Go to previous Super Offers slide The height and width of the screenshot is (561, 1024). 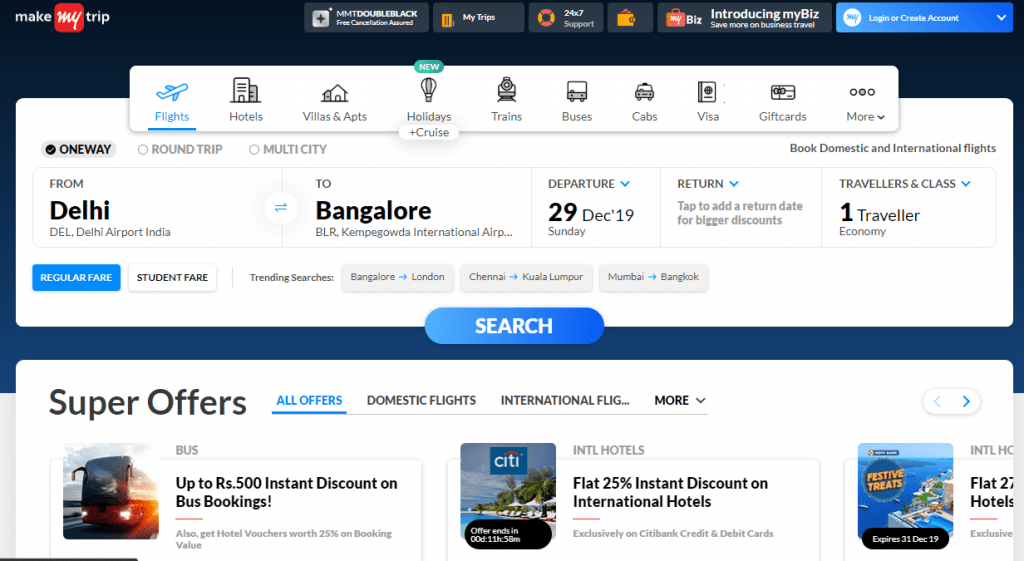pos(937,402)
